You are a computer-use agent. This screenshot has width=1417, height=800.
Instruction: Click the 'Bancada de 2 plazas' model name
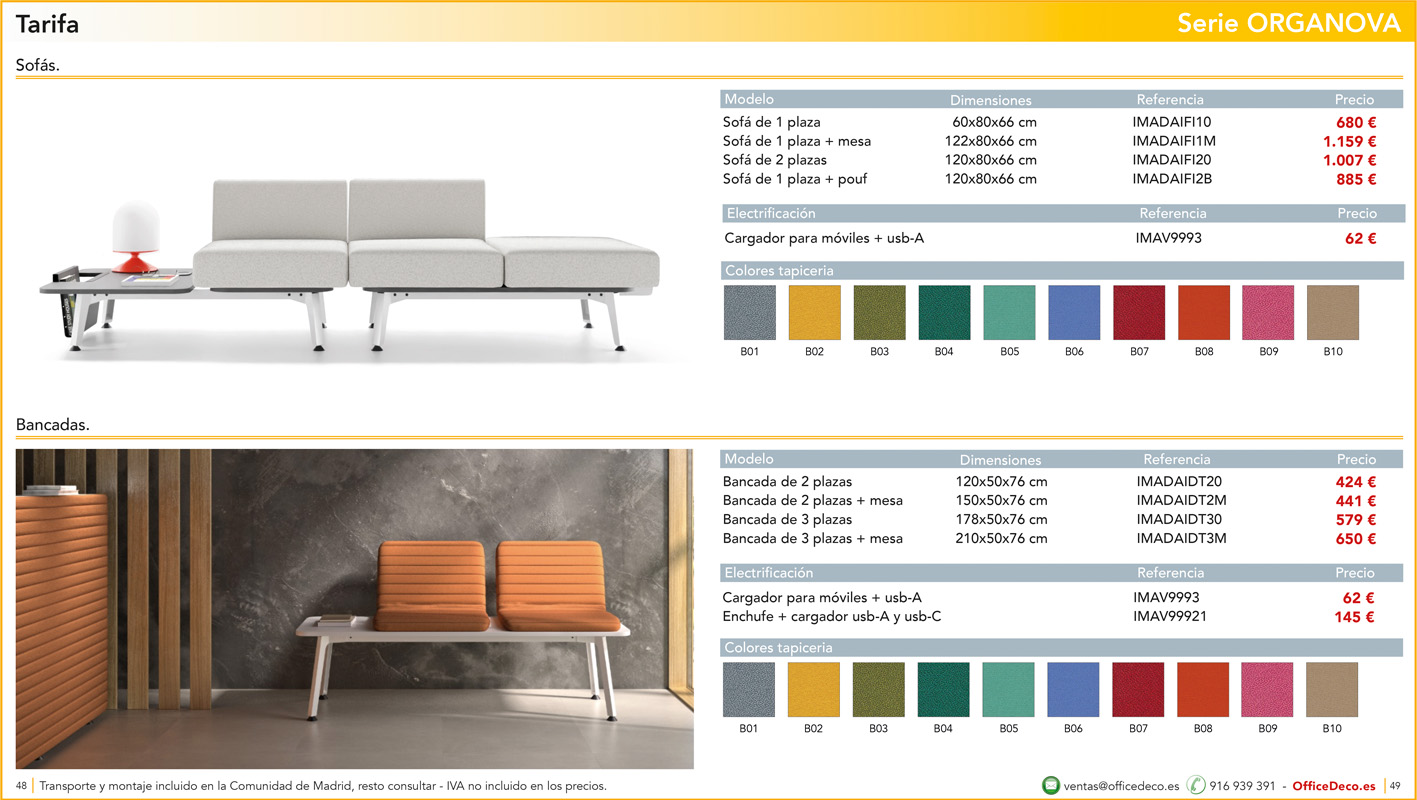pos(787,482)
